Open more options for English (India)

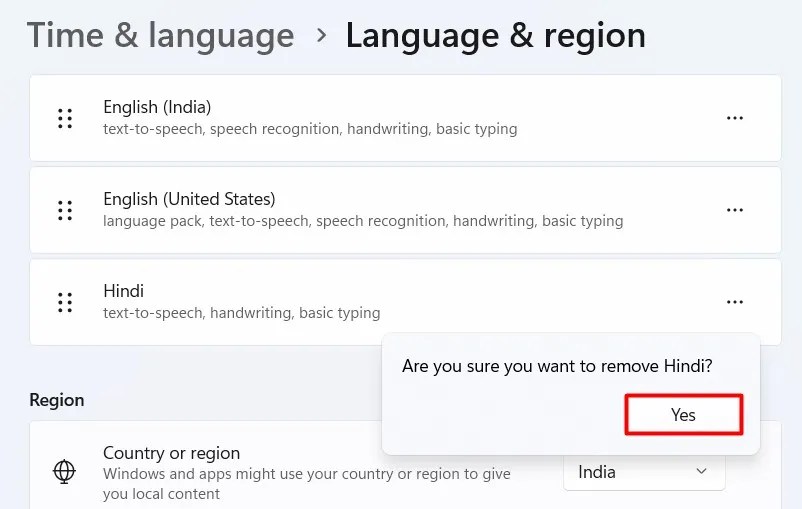point(735,118)
